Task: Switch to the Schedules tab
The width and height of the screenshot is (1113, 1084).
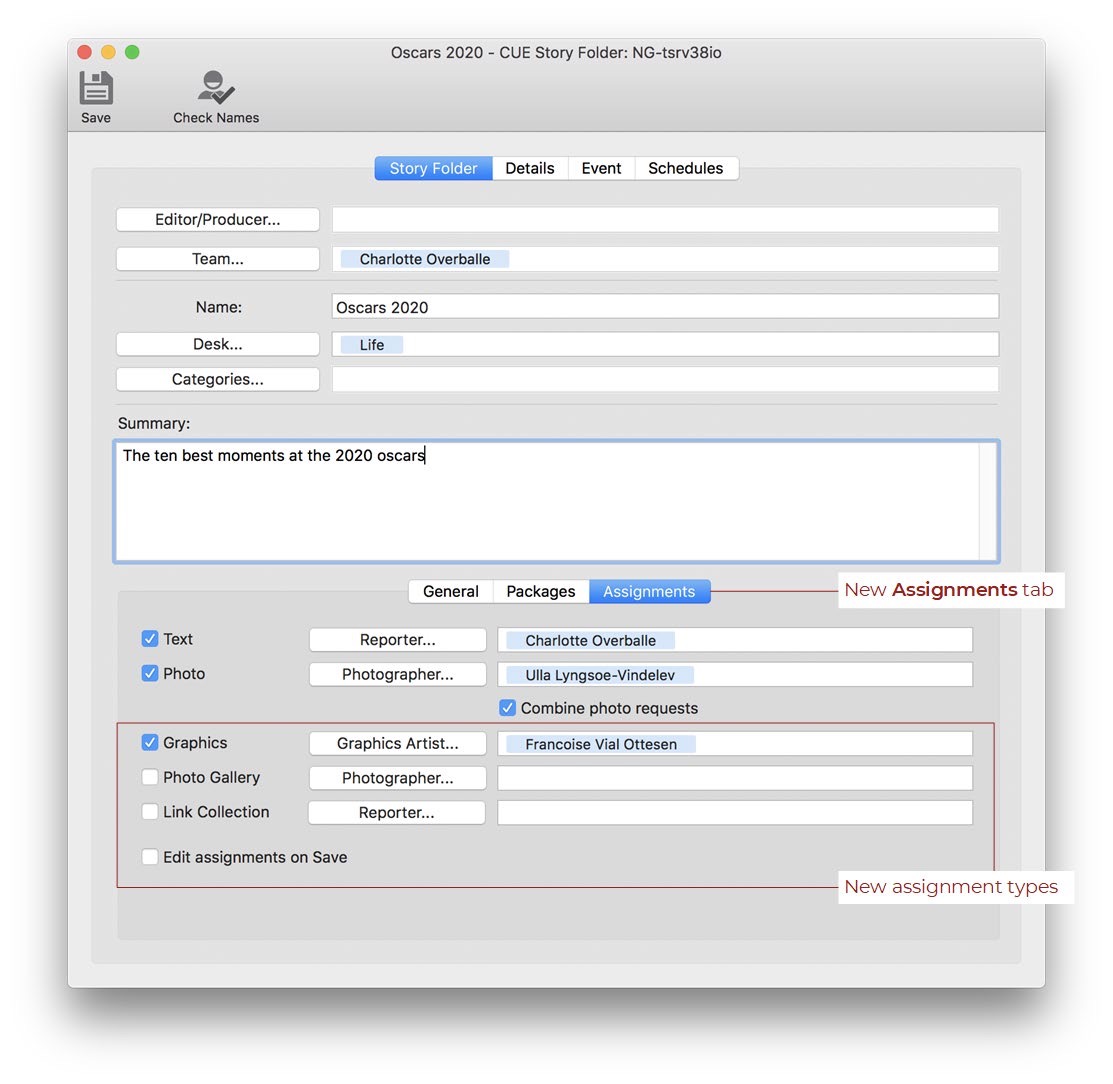Action: coord(685,168)
